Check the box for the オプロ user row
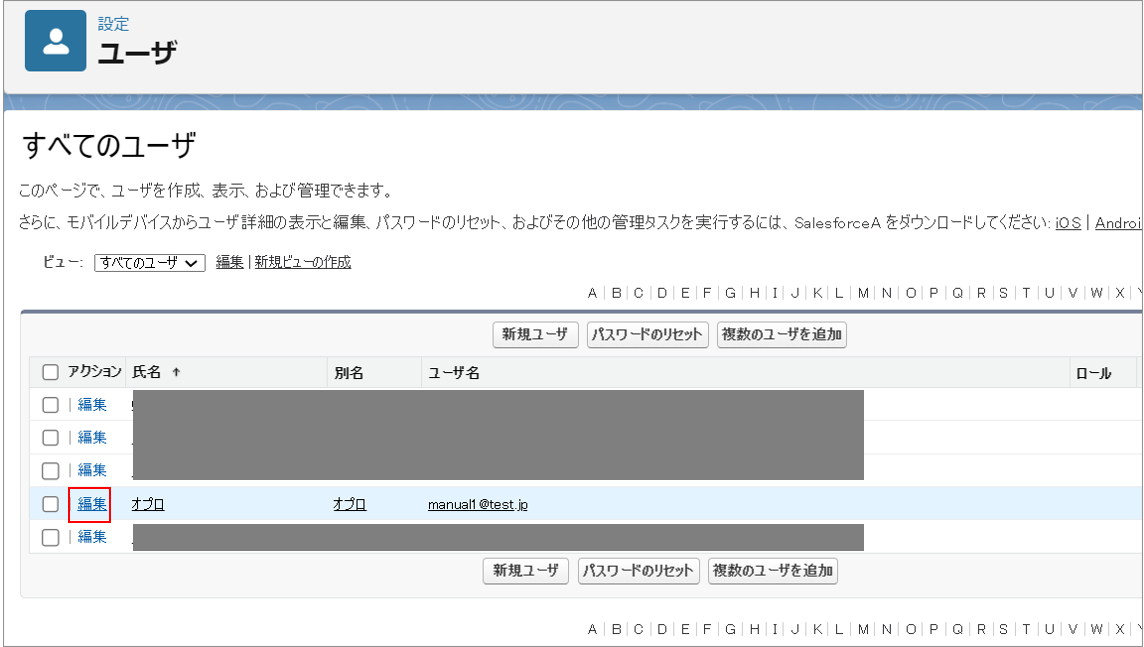This screenshot has height=647, width=1144. [x=50, y=504]
